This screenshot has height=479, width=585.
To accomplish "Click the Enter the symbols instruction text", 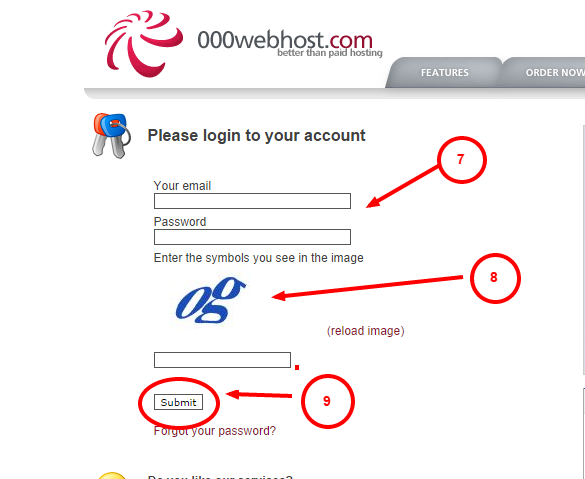I will click(x=259, y=258).
